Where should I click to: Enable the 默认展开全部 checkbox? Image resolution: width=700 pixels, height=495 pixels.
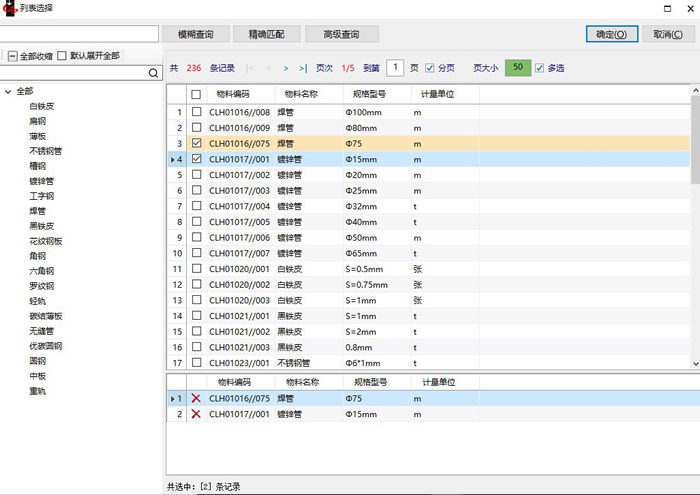(x=62, y=56)
